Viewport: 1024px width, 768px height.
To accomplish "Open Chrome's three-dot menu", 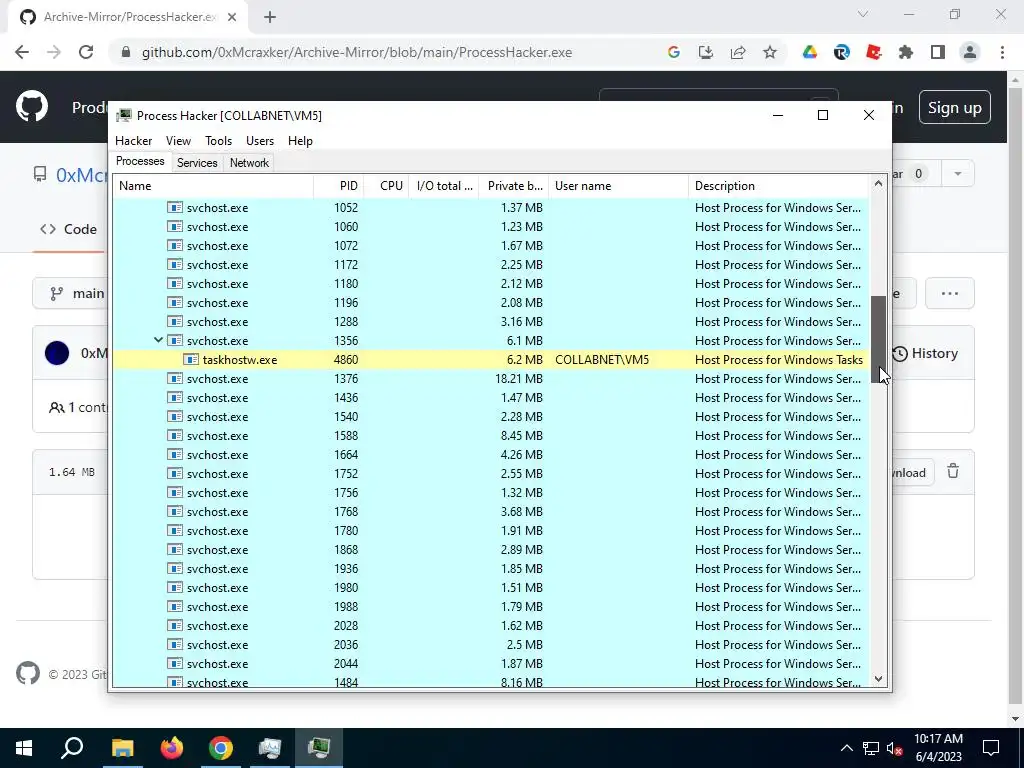I will click(1002, 52).
